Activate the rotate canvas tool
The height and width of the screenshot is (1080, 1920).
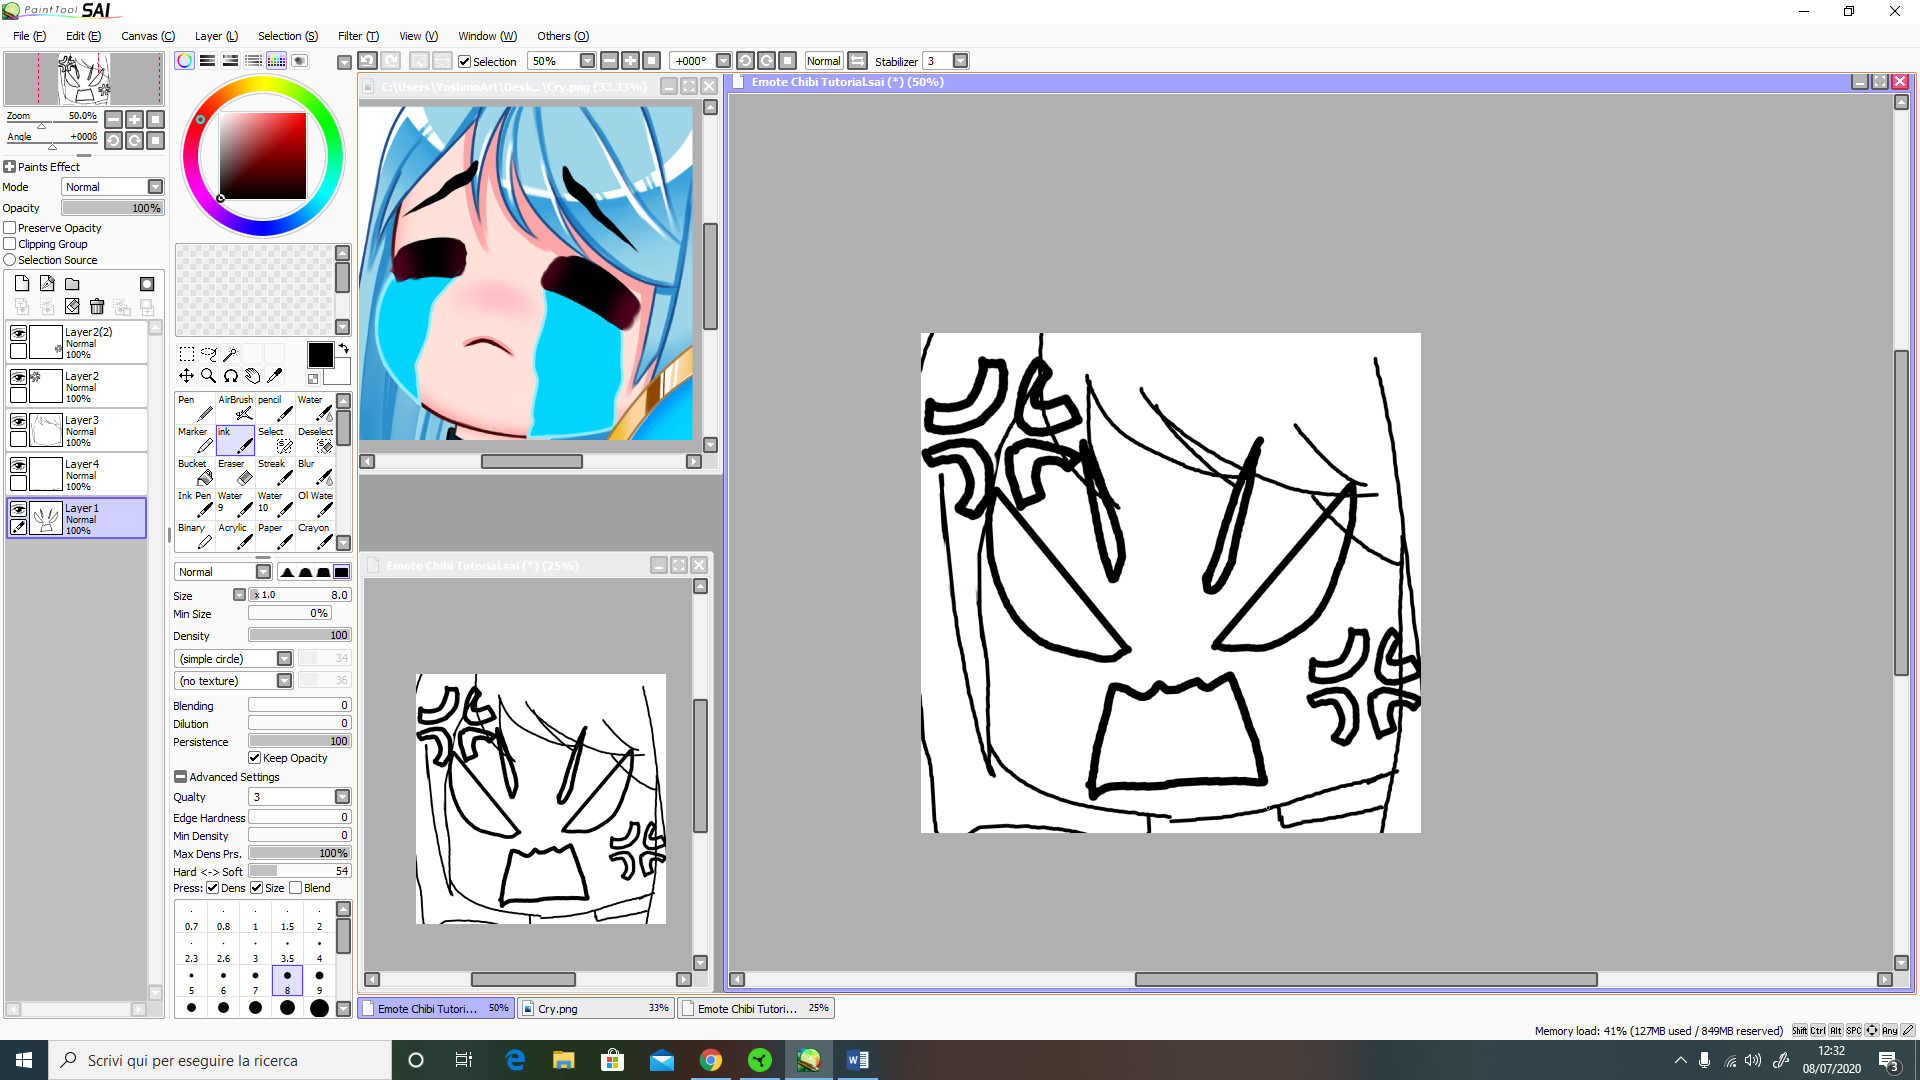(231, 376)
